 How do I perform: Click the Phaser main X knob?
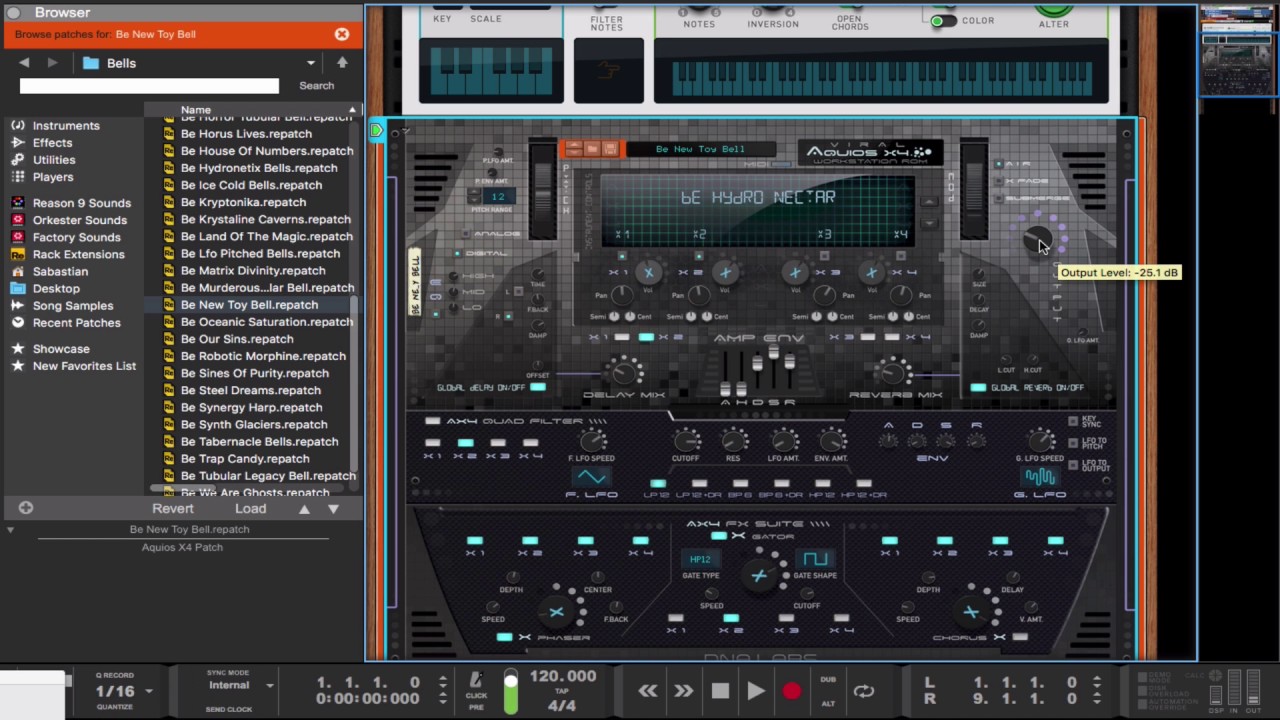coord(556,612)
